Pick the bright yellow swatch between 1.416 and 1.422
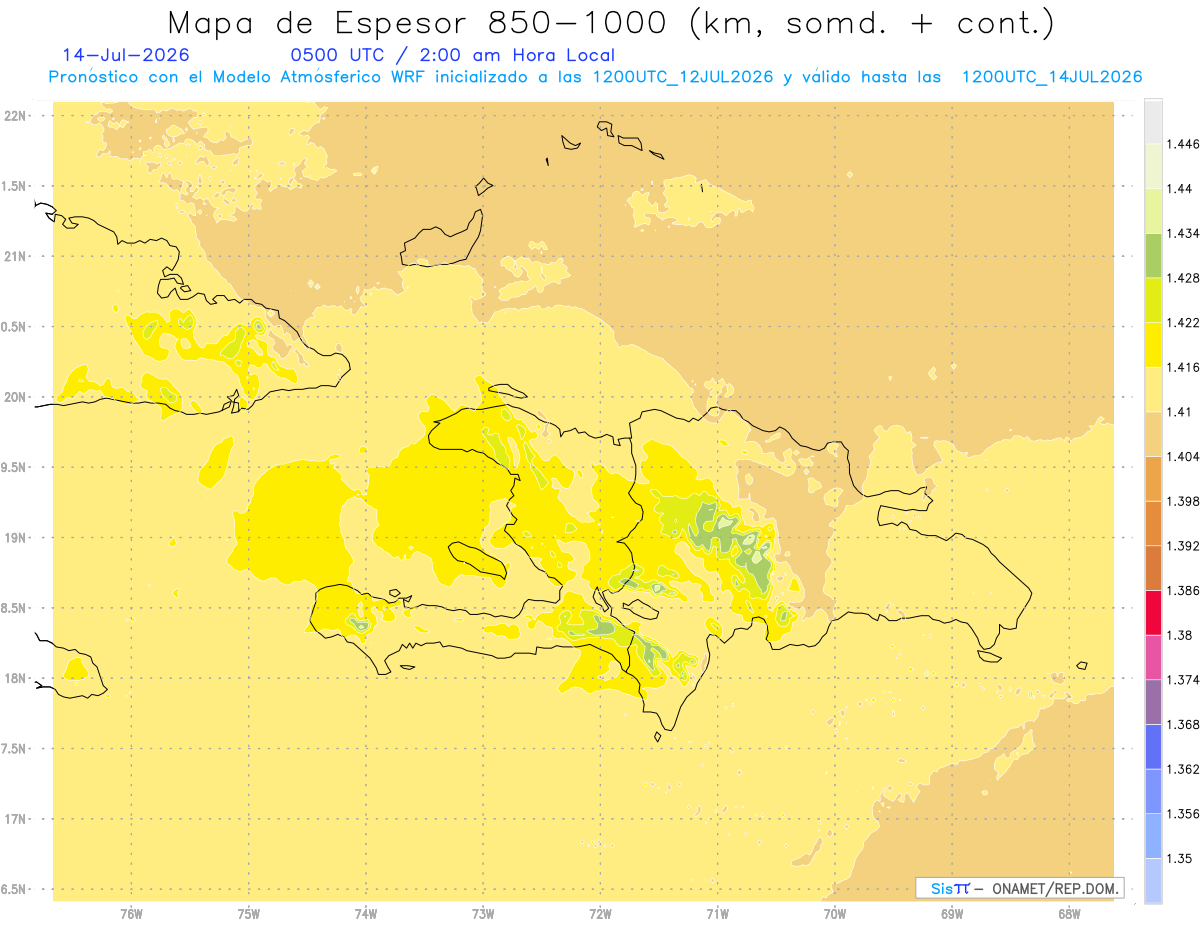Viewport: 1200px width, 927px height. (1153, 345)
